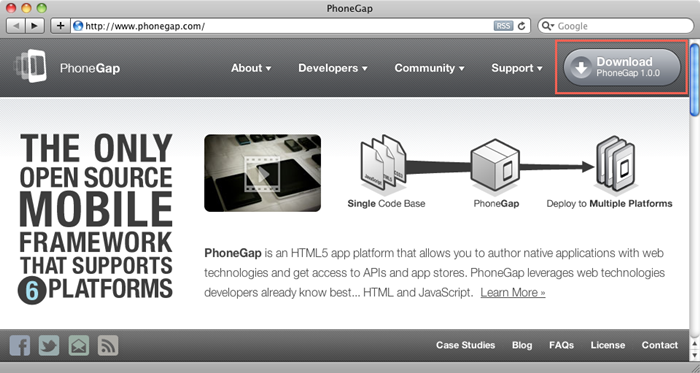This screenshot has width=700, height=373.
Task: Reload the page with the refresh icon
Action: [521, 26]
